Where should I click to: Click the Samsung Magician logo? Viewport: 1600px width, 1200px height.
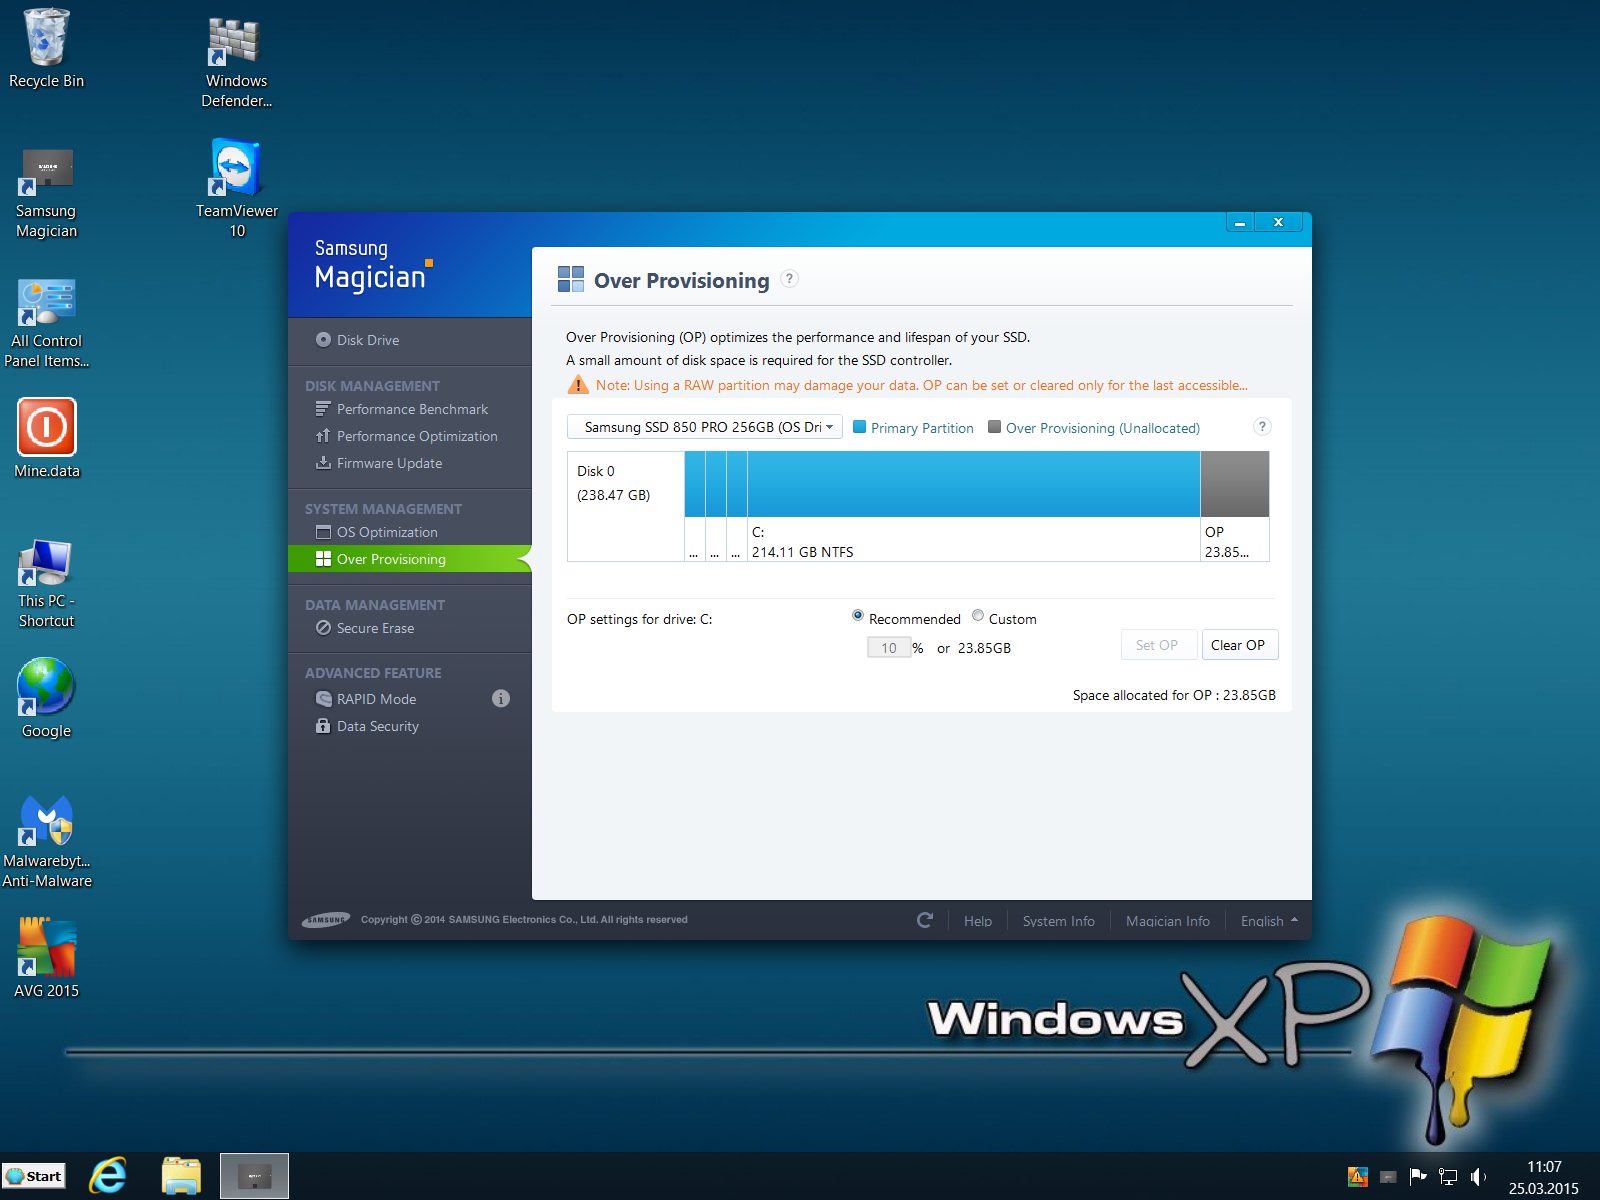pos(373,265)
